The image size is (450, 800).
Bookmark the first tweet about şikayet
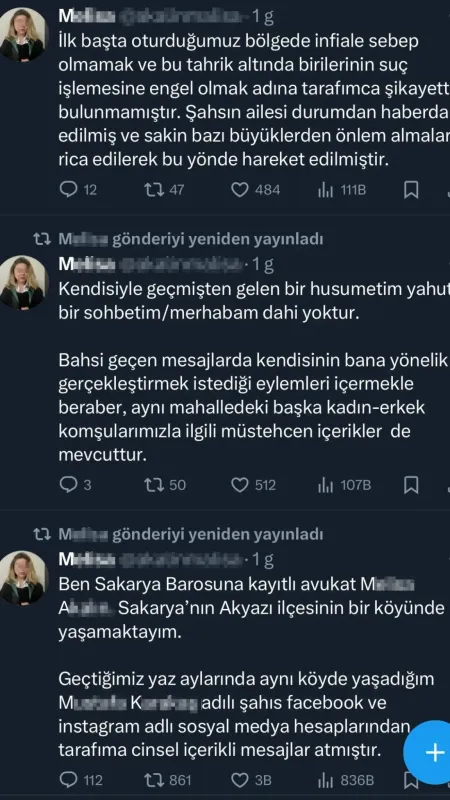pyautogui.click(x=411, y=190)
